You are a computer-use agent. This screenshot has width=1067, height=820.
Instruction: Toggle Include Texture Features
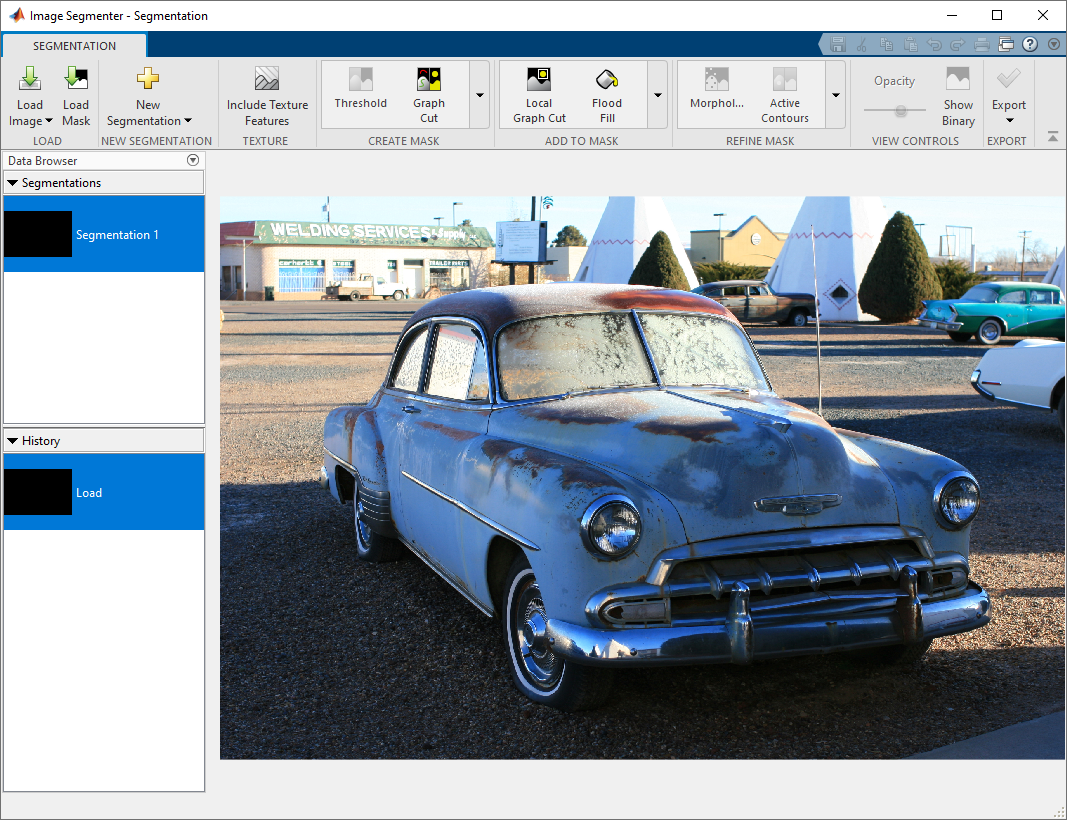tap(267, 95)
